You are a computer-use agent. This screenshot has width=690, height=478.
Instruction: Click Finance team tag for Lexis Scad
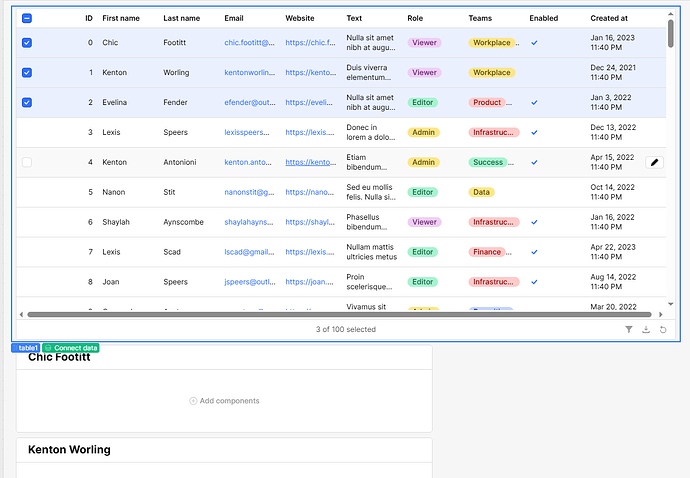click(487, 252)
